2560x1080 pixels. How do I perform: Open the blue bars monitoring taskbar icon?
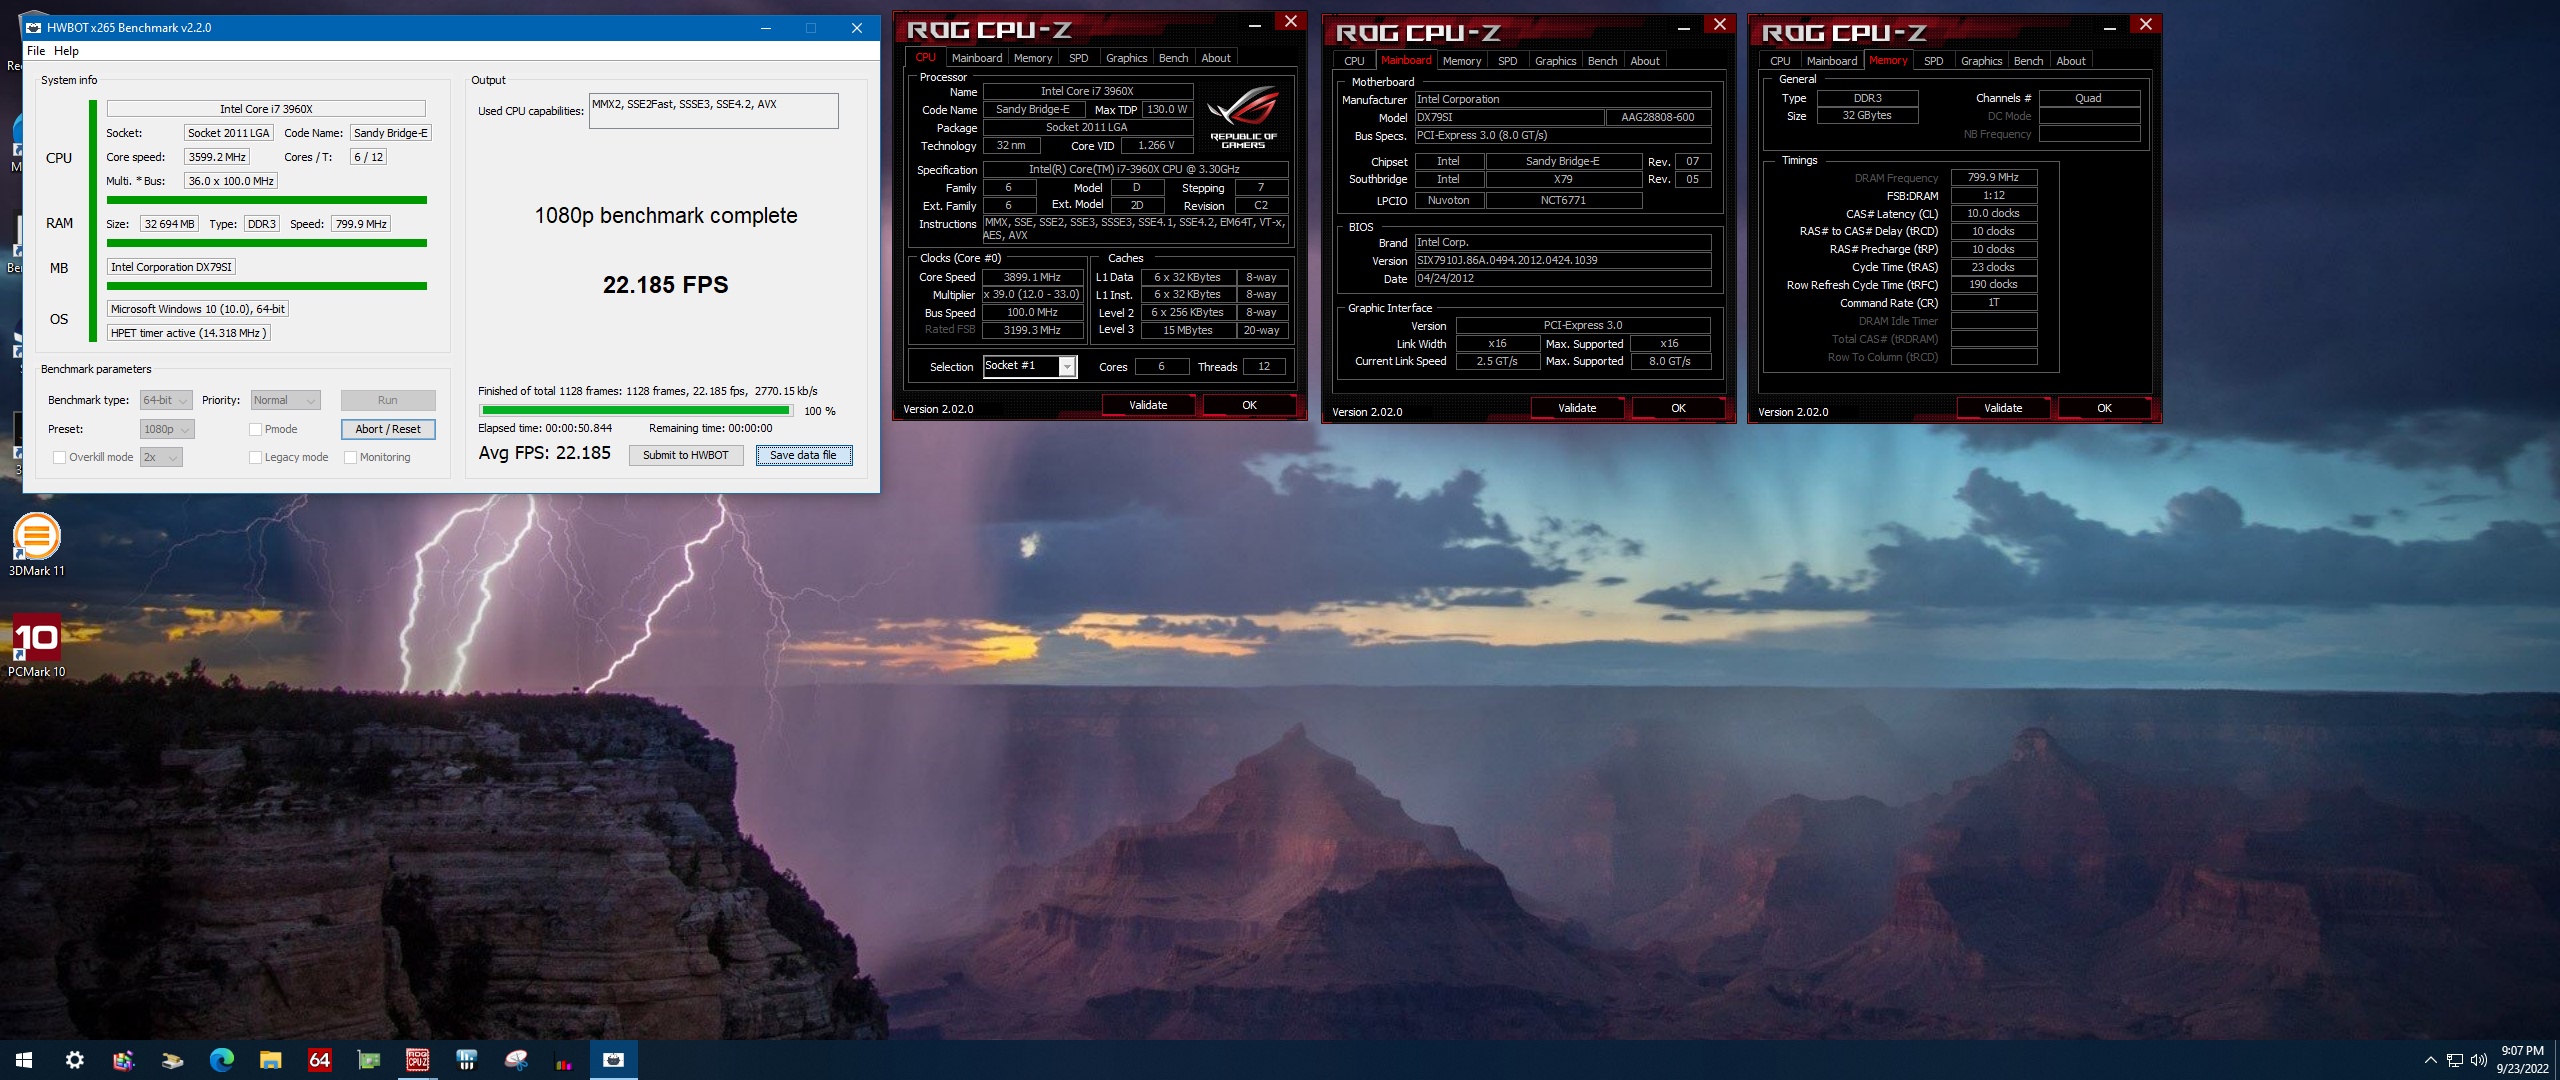click(x=466, y=1060)
